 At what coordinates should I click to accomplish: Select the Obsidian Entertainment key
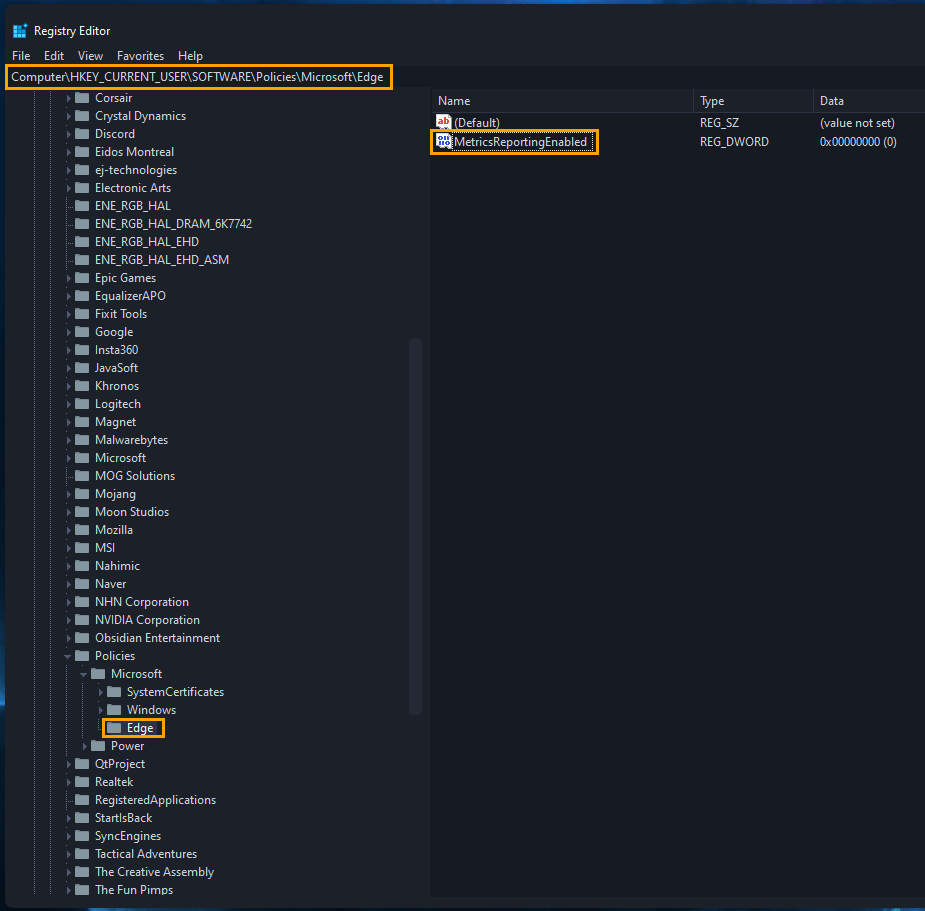click(158, 638)
